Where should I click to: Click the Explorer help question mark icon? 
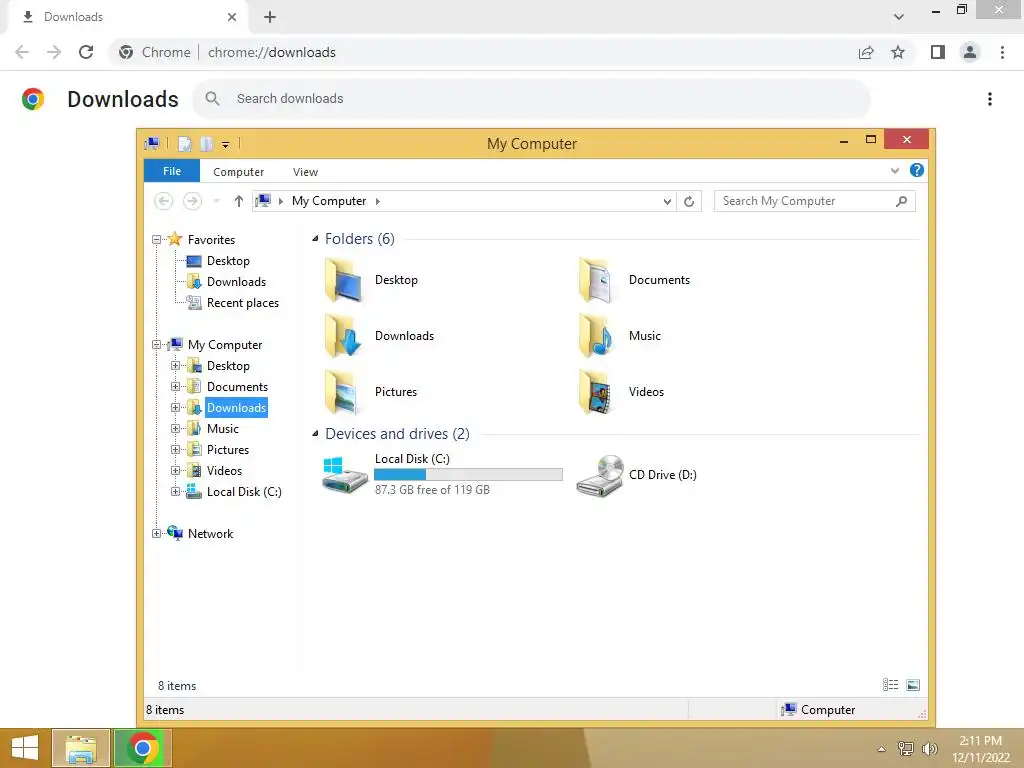pyautogui.click(x=917, y=170)
